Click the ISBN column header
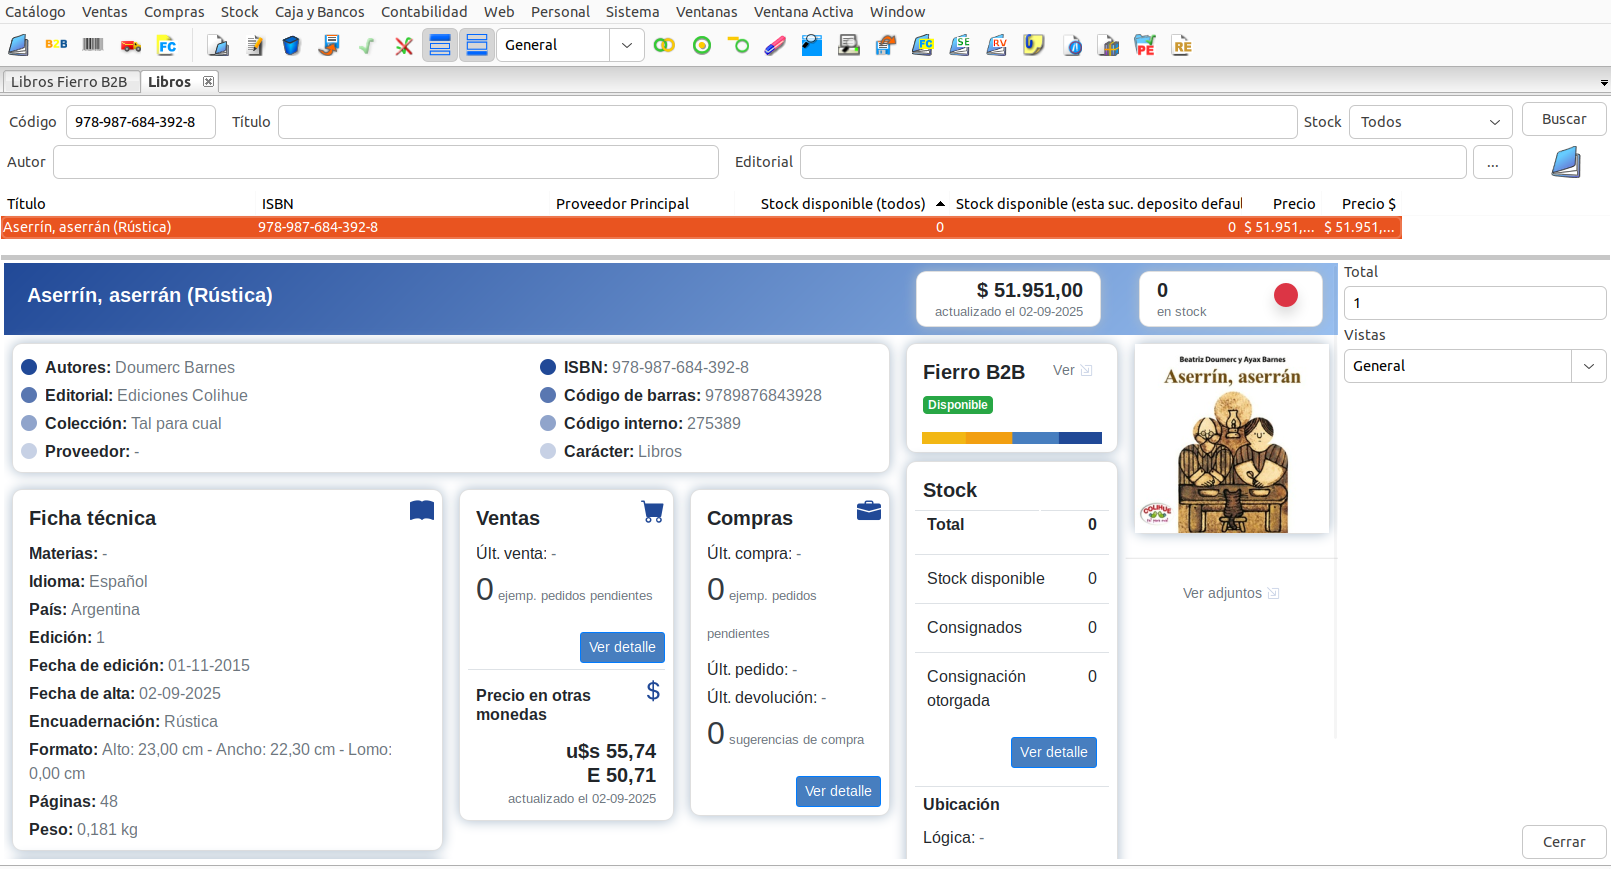This screenshot has width=1611, height=869. 278,204
